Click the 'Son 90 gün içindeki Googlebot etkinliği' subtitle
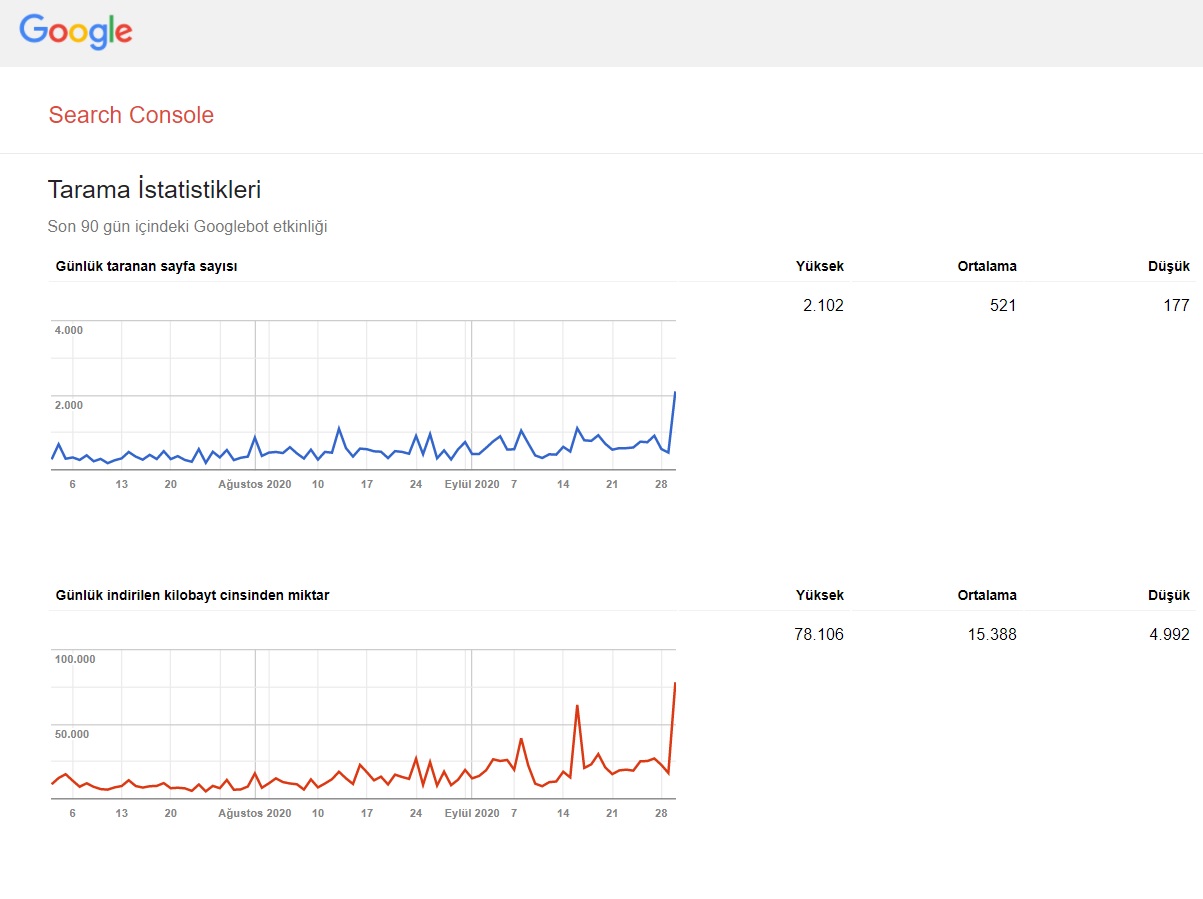Screen dimensions: 1203x899 (187, 227)
